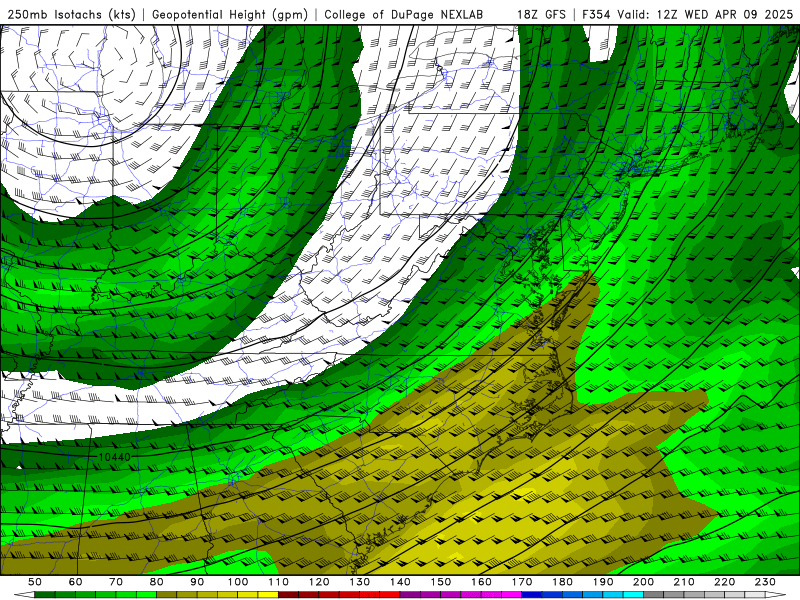This screenshot has height=600, width=800.
Task: Click the 160 knot colorbar label
Action: pos(481,582)
